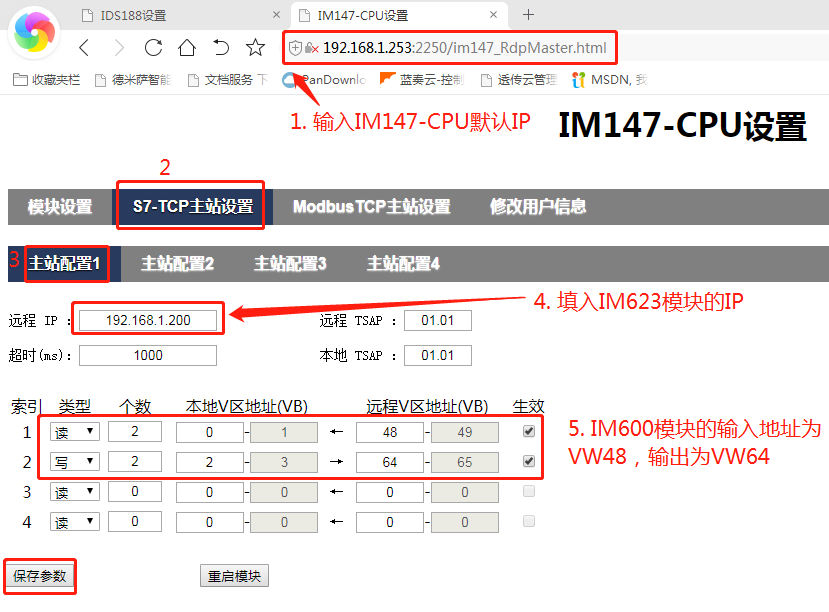Open the row 3 类型 dropdown
The width and height of the screenshot is (829, 612).
click(x=75, y=492)
